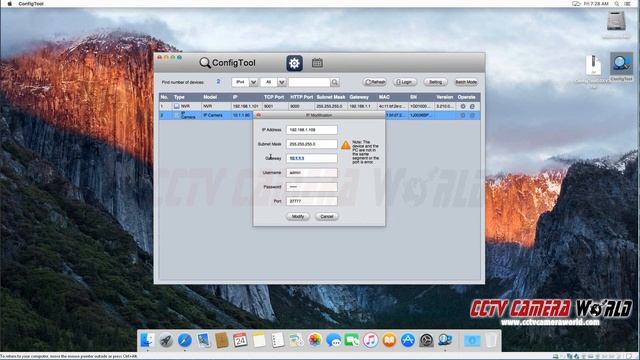Screen dimensions: 640x360
Task: Click the gear operate icon in the NVR row
Action: point(463,106)
